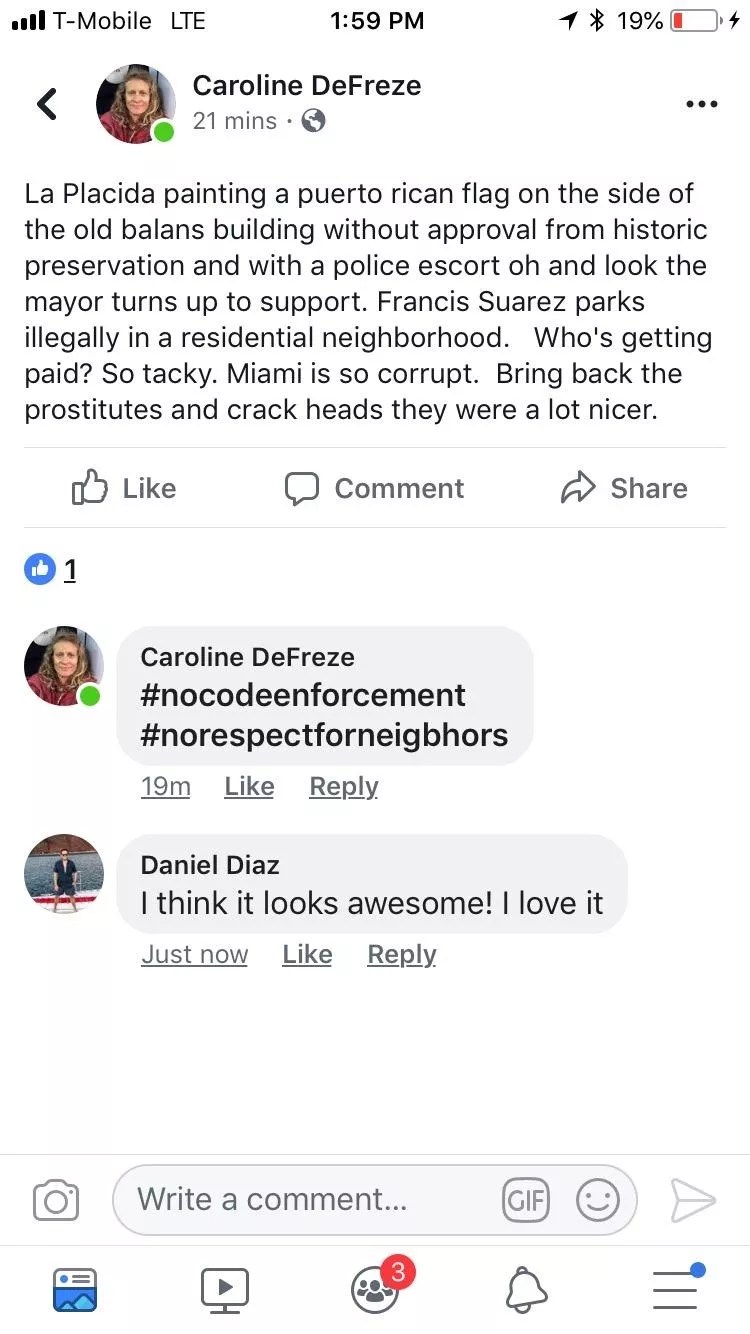Tap the Comment button under the post
Screen dimensions: 750x1334
pos(374,488)
